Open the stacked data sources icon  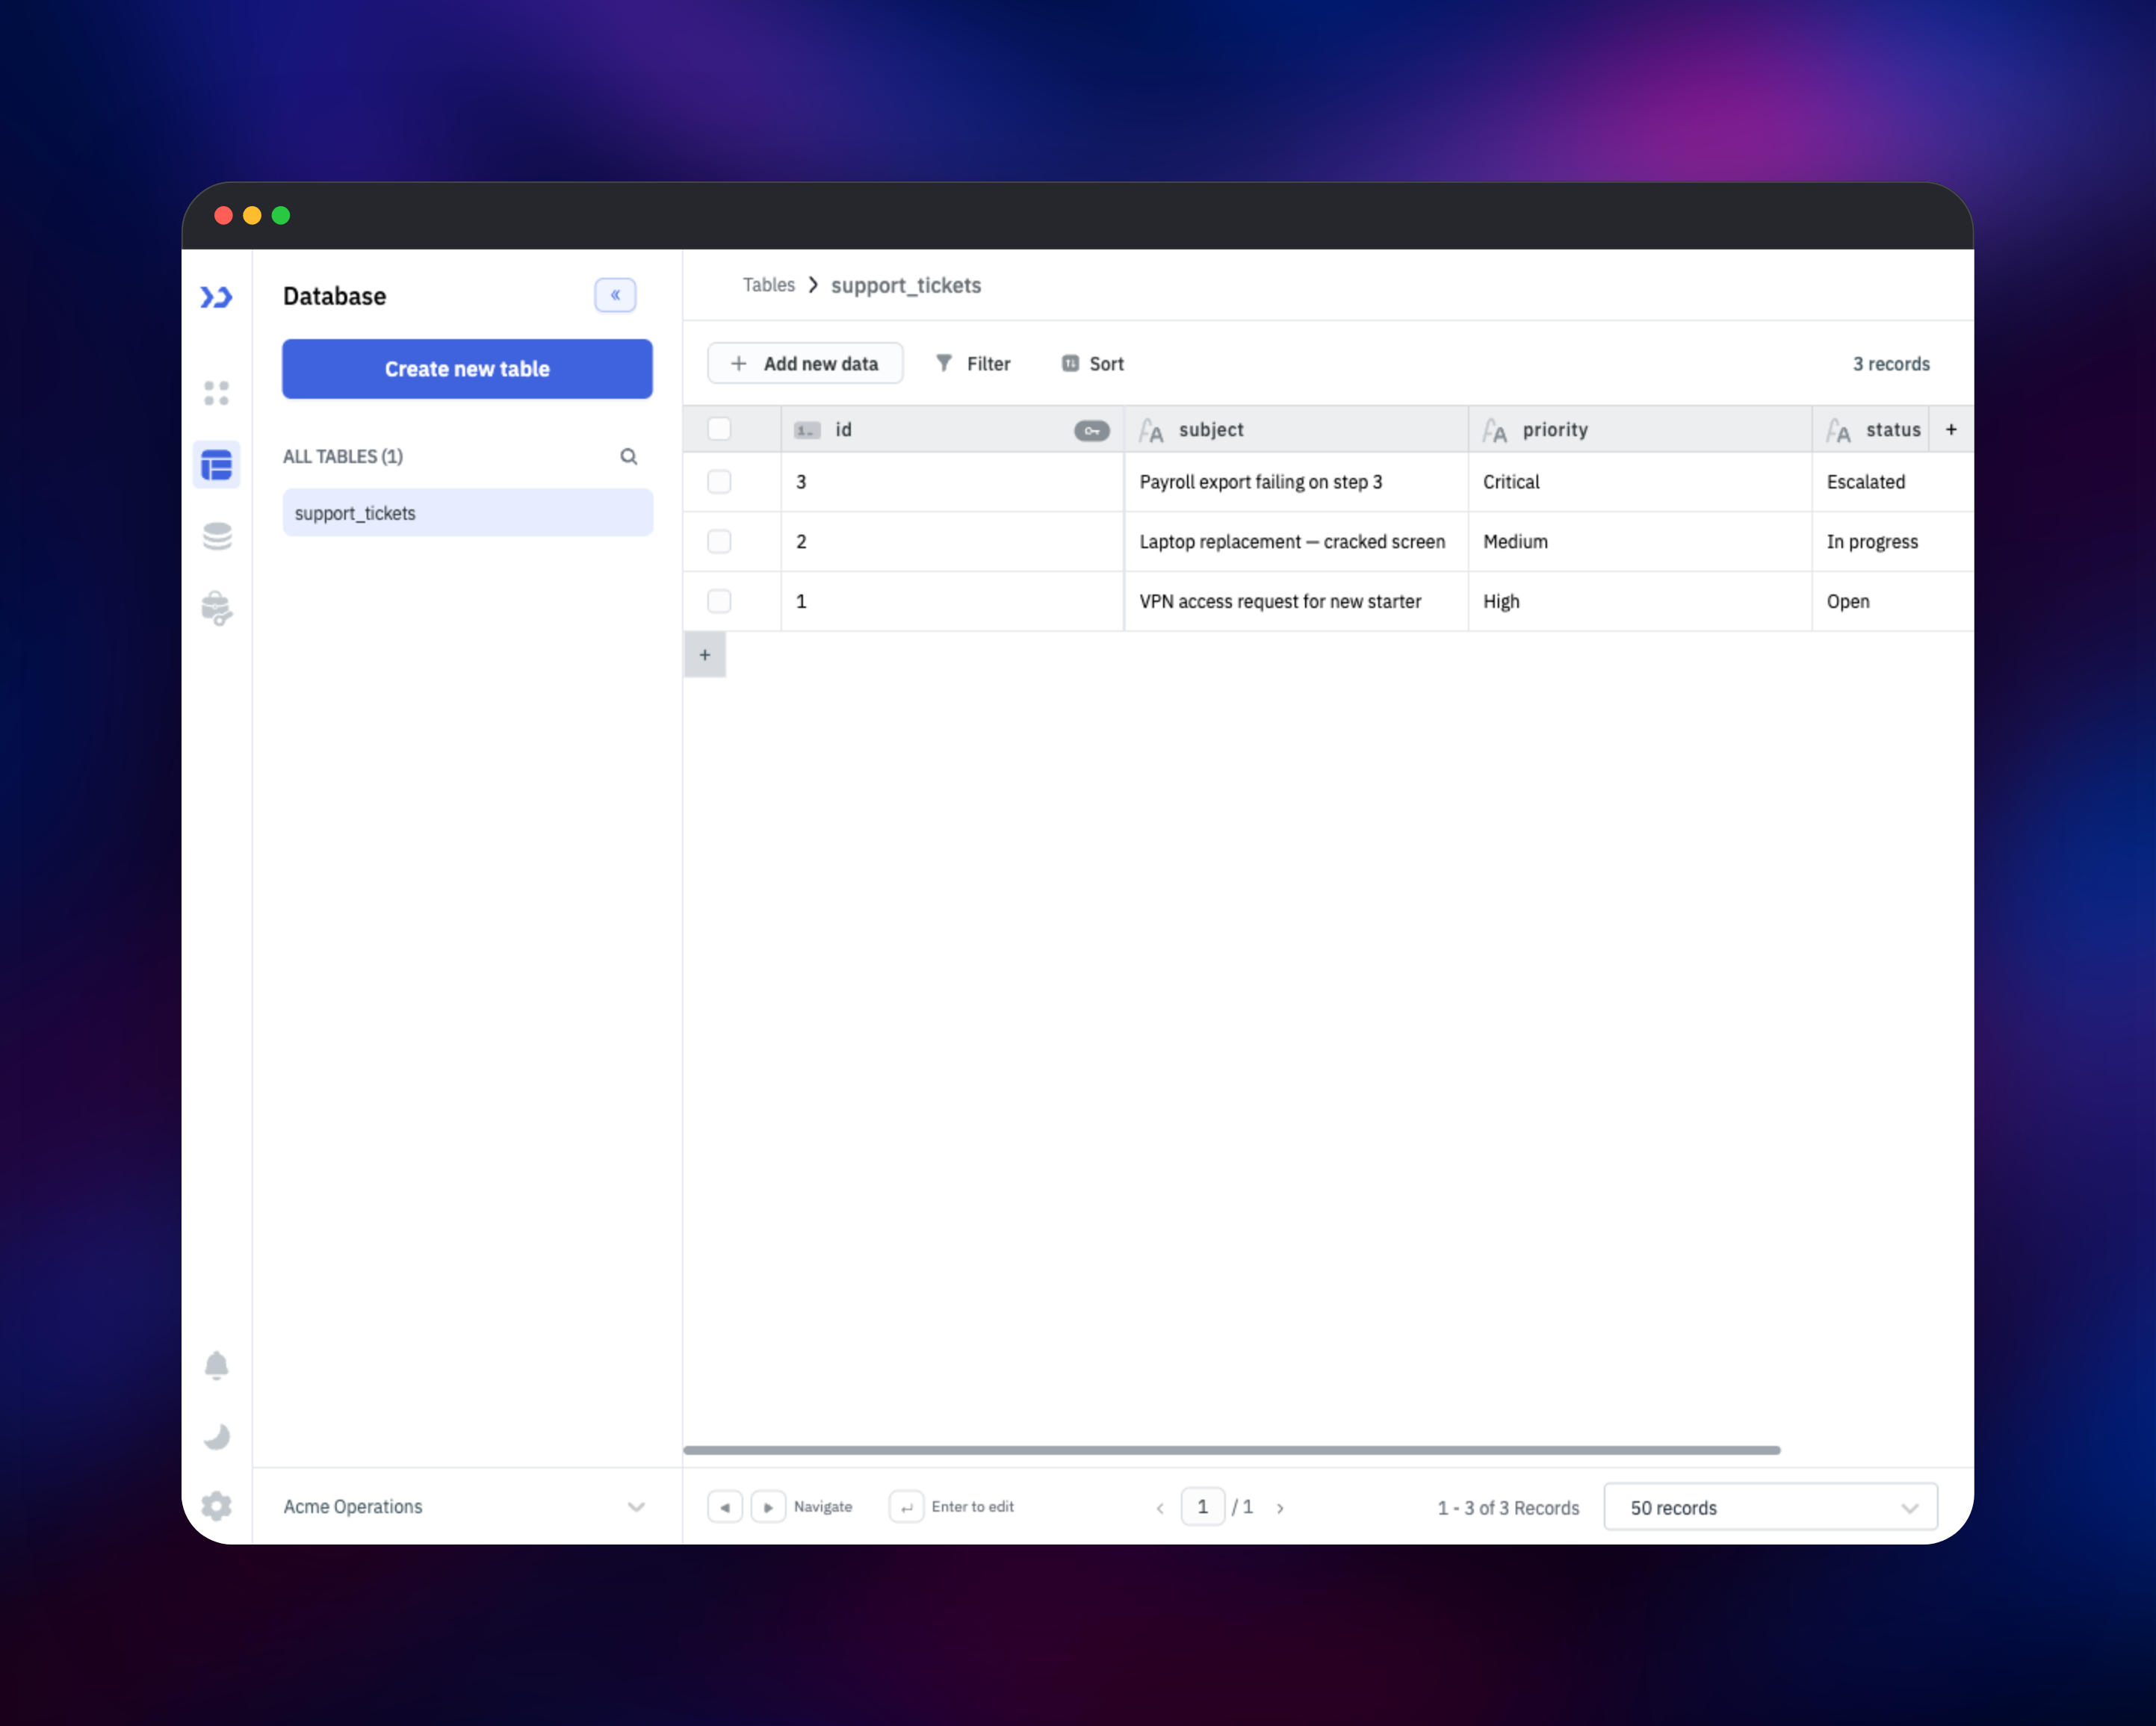point(217,536)
